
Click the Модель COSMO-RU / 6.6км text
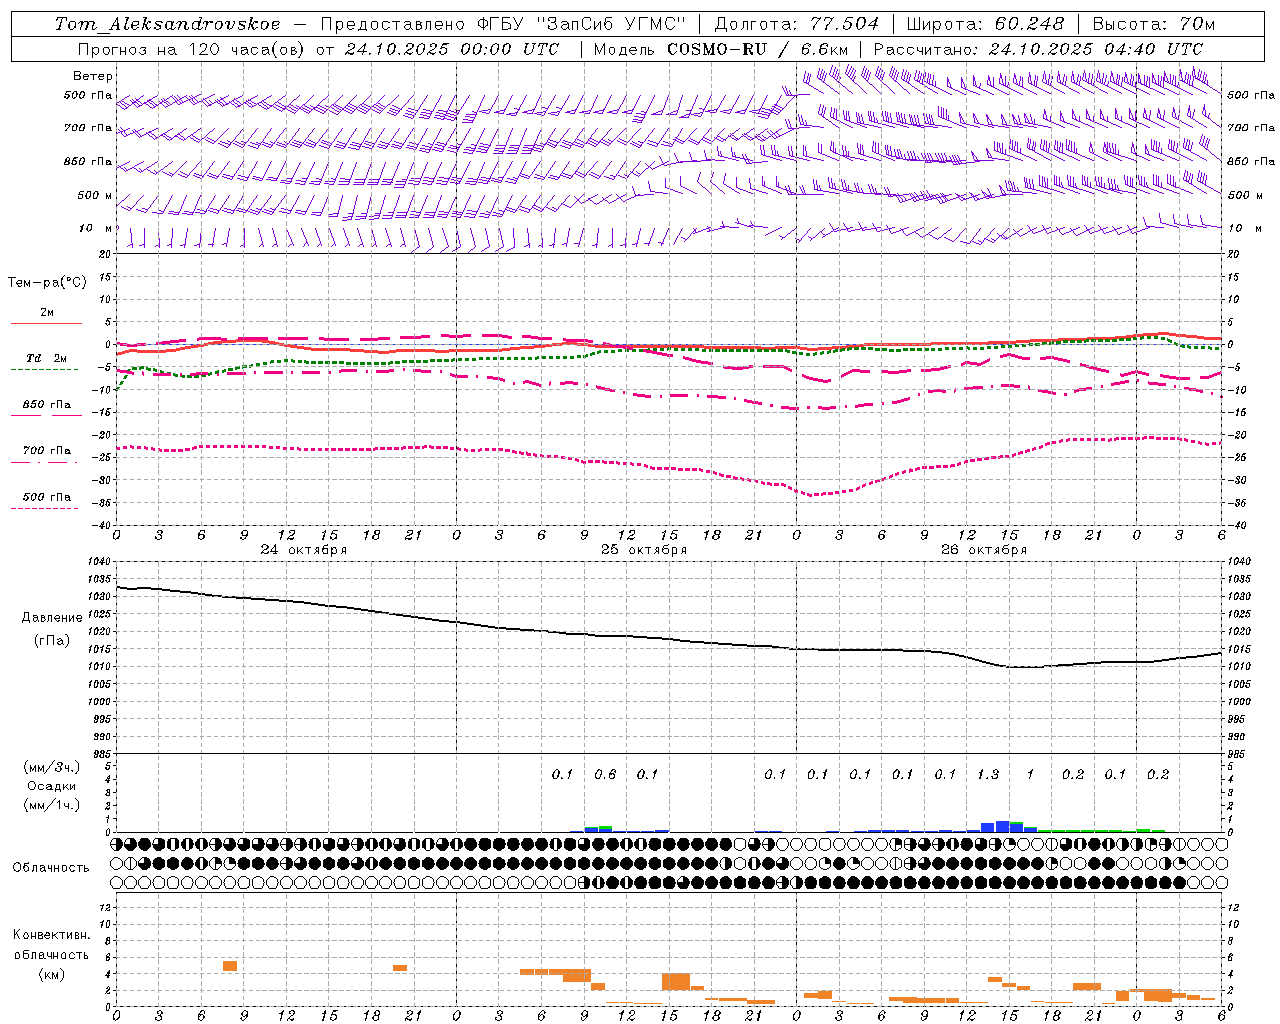(721, 49)
